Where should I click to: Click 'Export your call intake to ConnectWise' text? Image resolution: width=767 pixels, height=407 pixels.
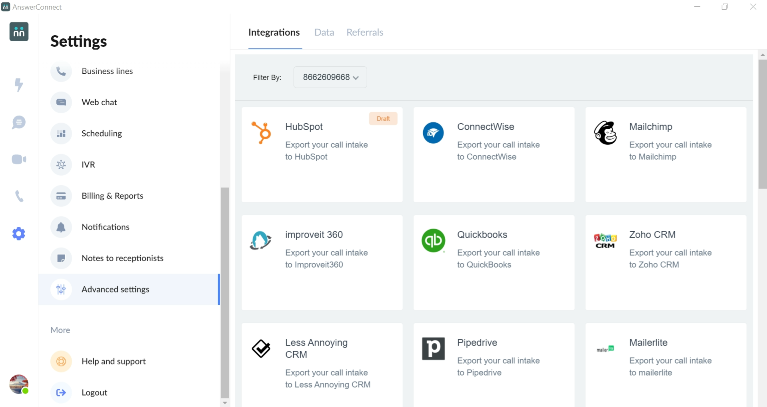click(x=498, y=151)
